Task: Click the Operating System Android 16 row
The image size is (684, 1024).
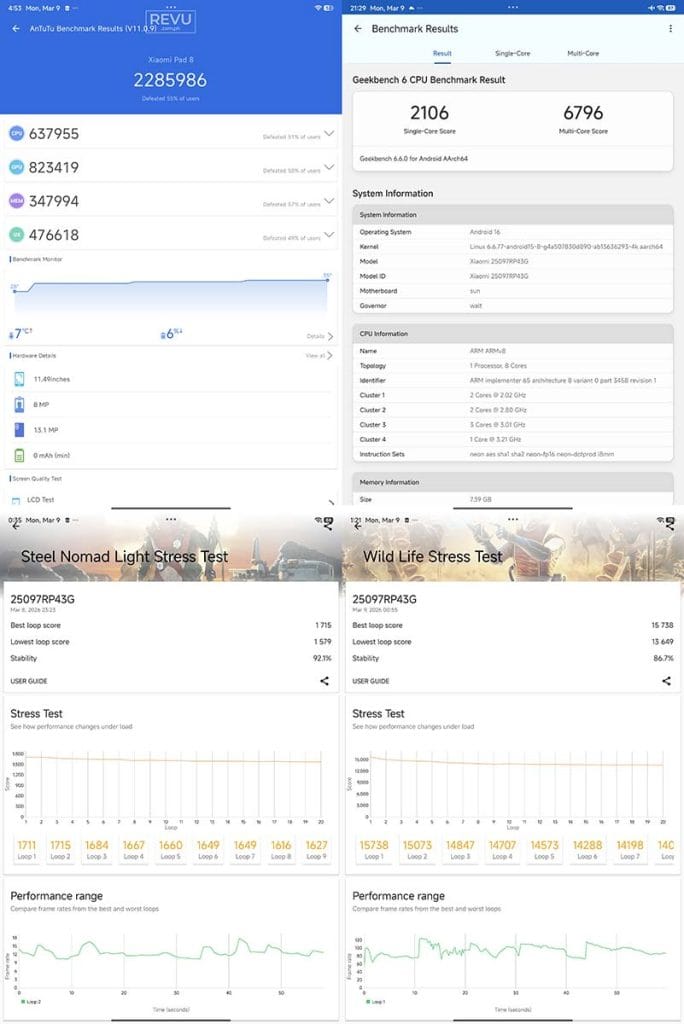Action: pos(513,232)
